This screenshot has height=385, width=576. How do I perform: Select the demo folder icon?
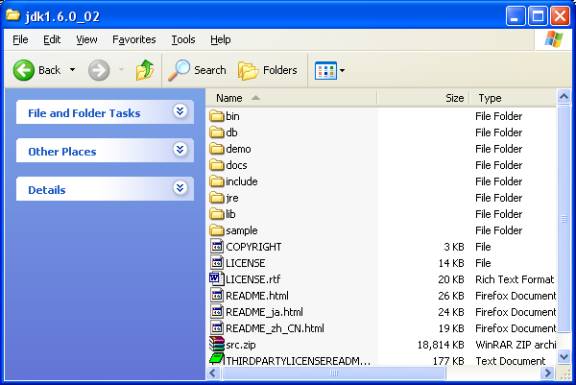pyautogui.click(x=217, y=149)
